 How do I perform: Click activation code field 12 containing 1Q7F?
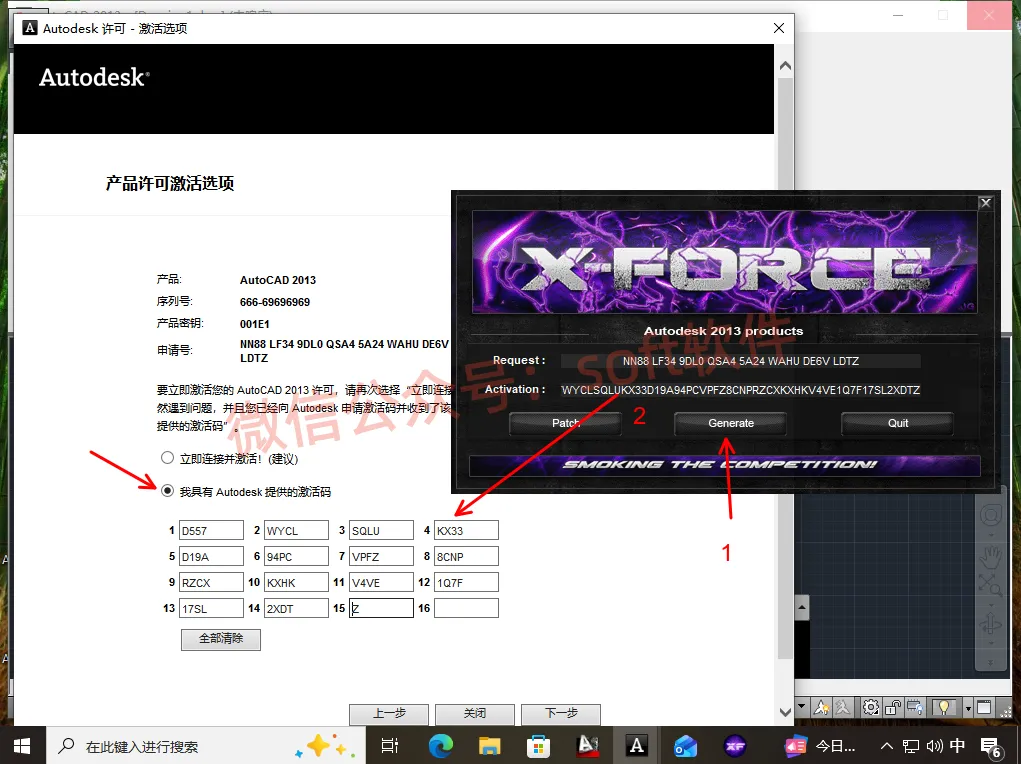pyautogui.click(x=466, y=582)
